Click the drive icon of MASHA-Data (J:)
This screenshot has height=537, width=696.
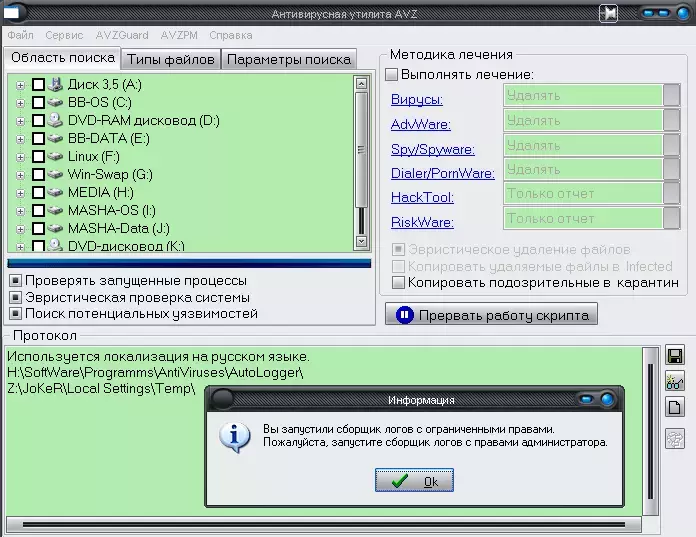pyautogui.click(x=55, y=228)
